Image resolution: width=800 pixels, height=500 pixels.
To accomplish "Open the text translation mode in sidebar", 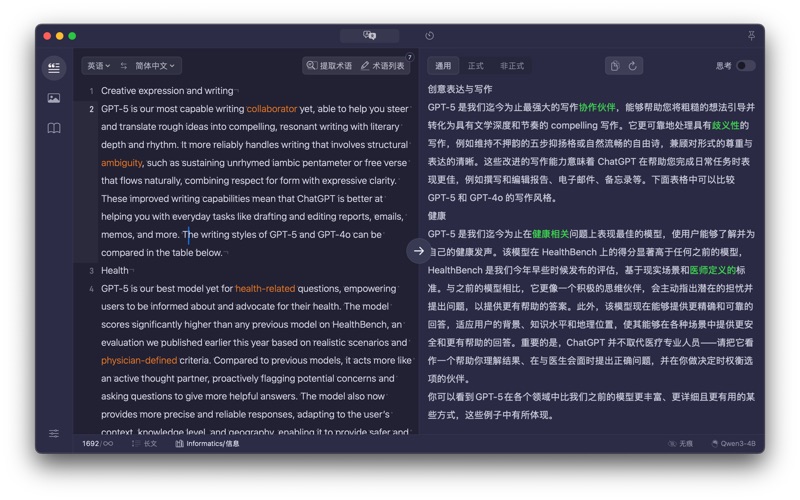I will point(54,67).
